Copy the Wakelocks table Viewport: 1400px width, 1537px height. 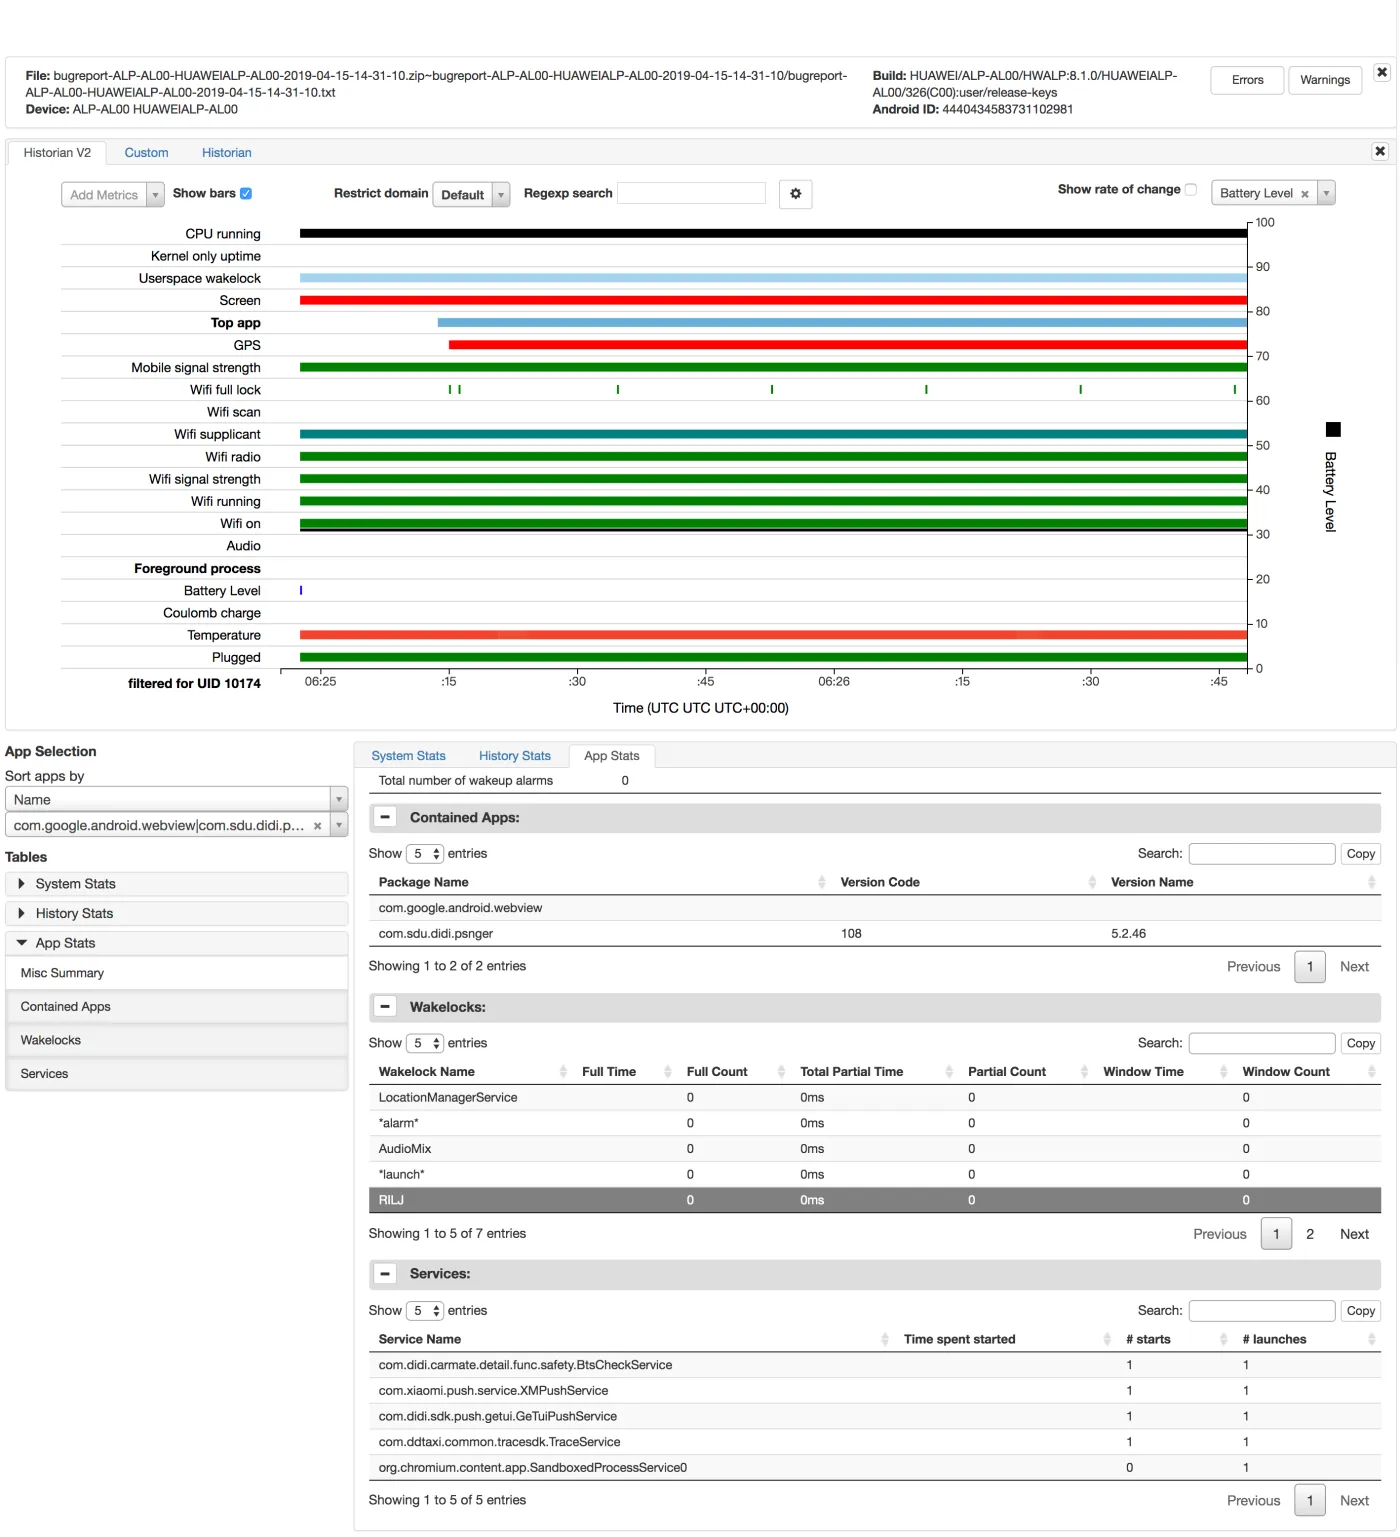click(1360, 1044)
